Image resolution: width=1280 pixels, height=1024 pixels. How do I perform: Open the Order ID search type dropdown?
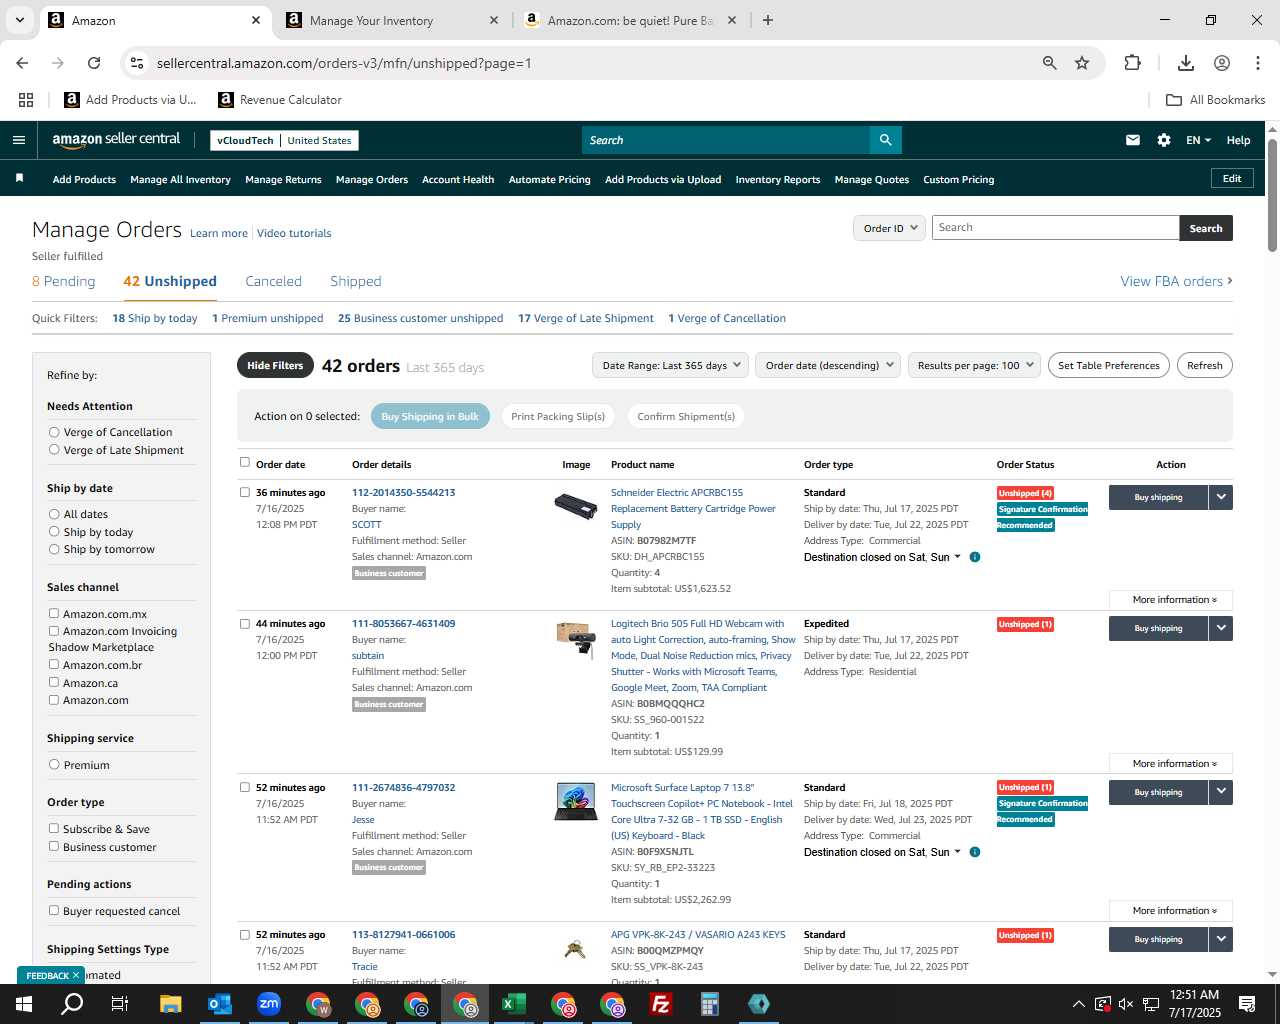click(x=888, y=228)
